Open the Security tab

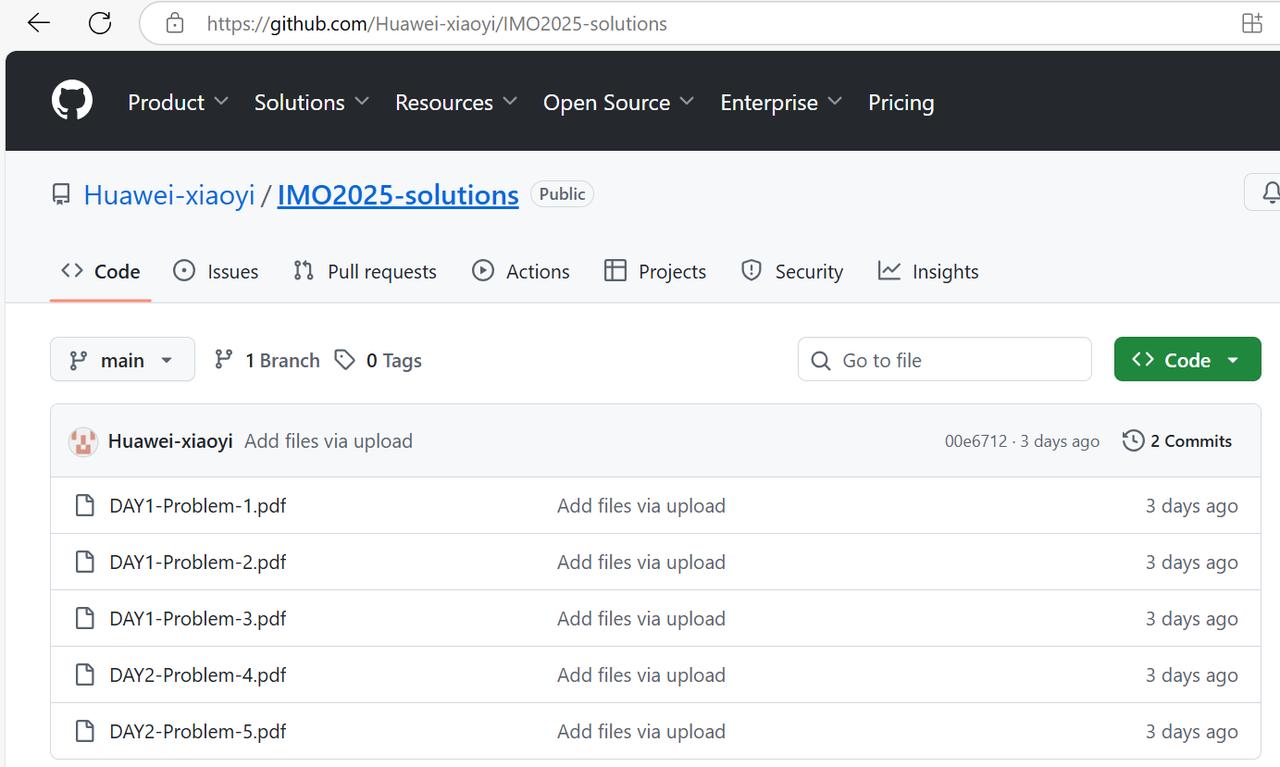792,271
